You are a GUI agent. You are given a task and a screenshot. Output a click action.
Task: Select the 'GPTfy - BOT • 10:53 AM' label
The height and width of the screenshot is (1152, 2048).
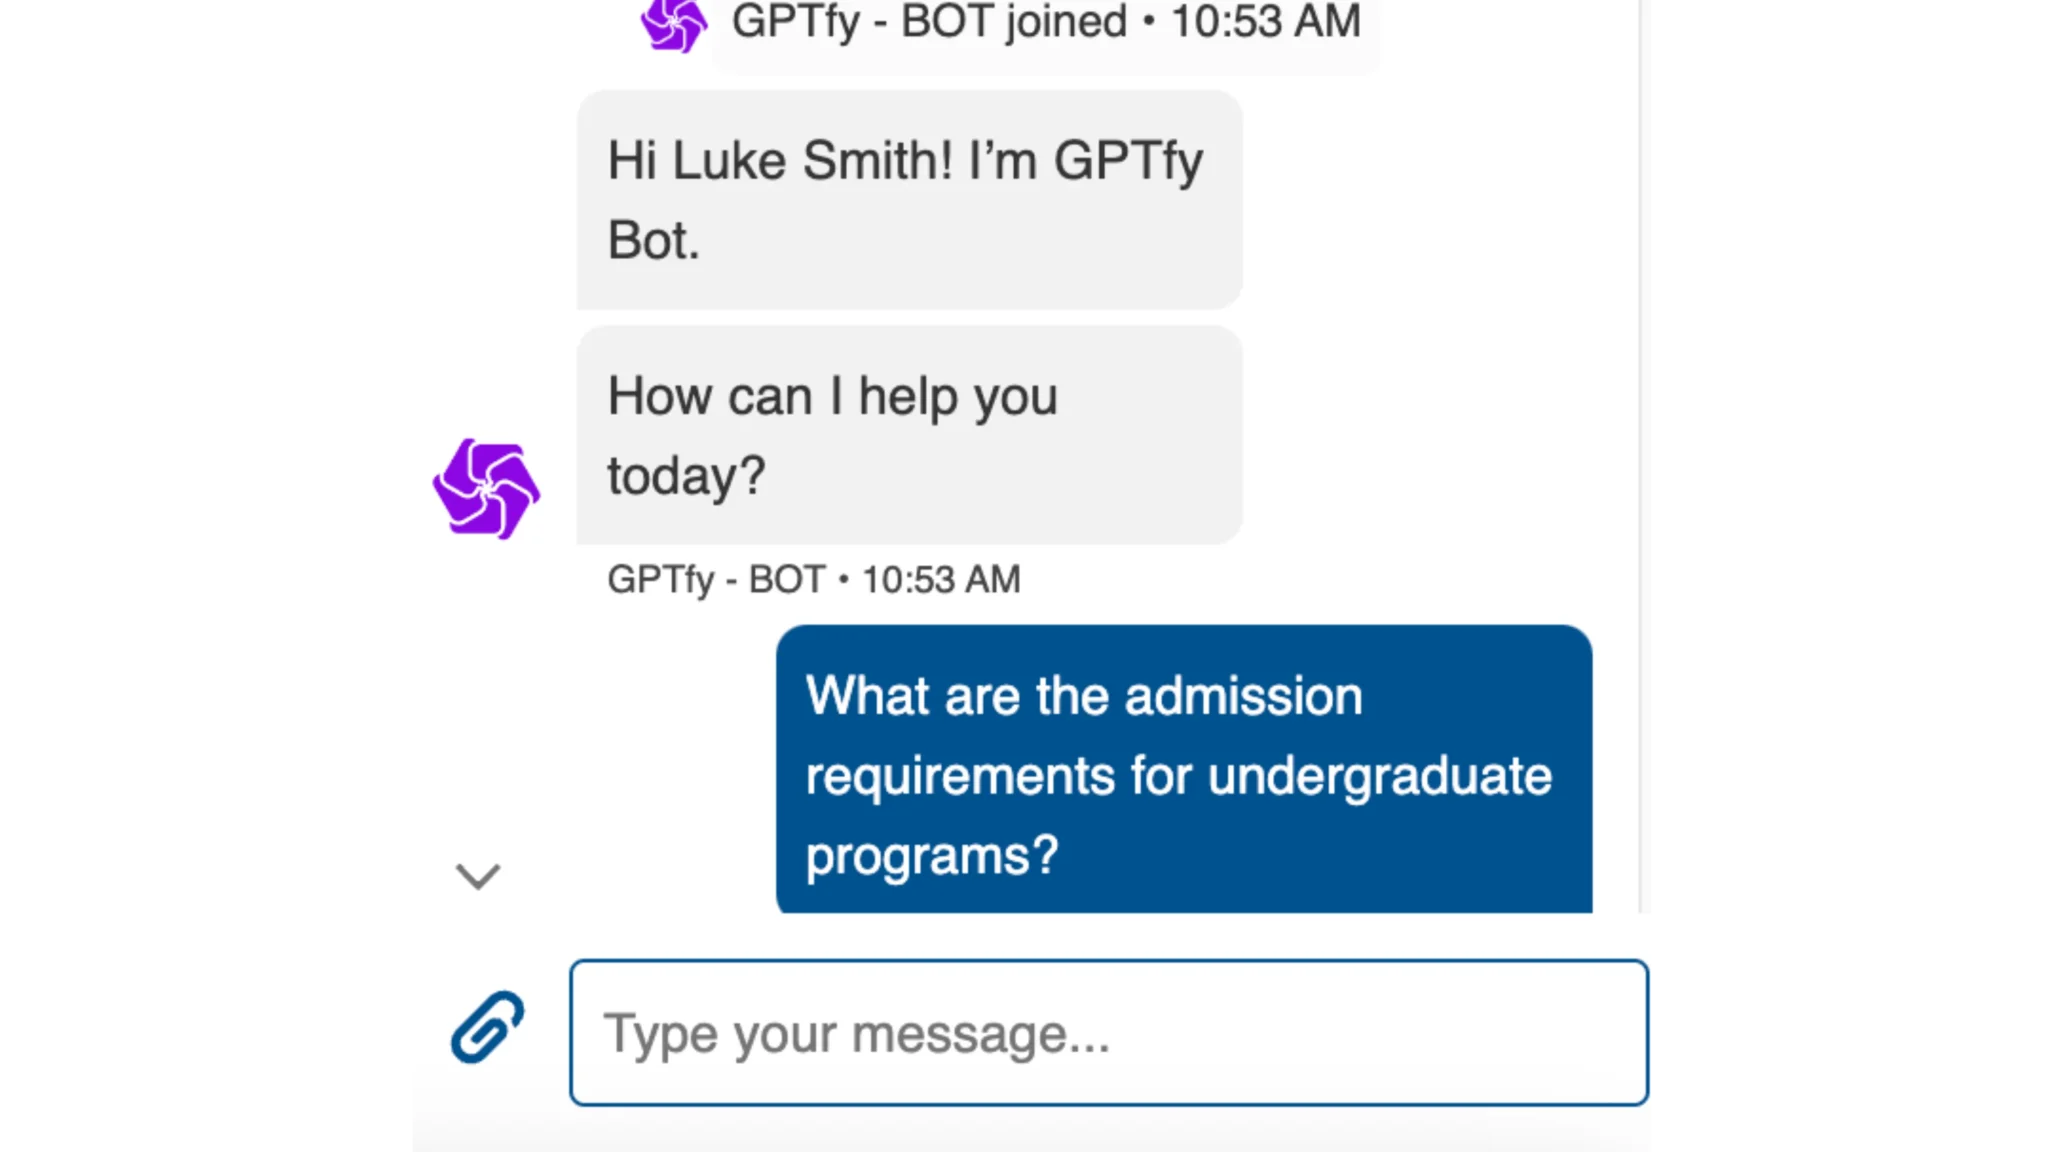813,579
